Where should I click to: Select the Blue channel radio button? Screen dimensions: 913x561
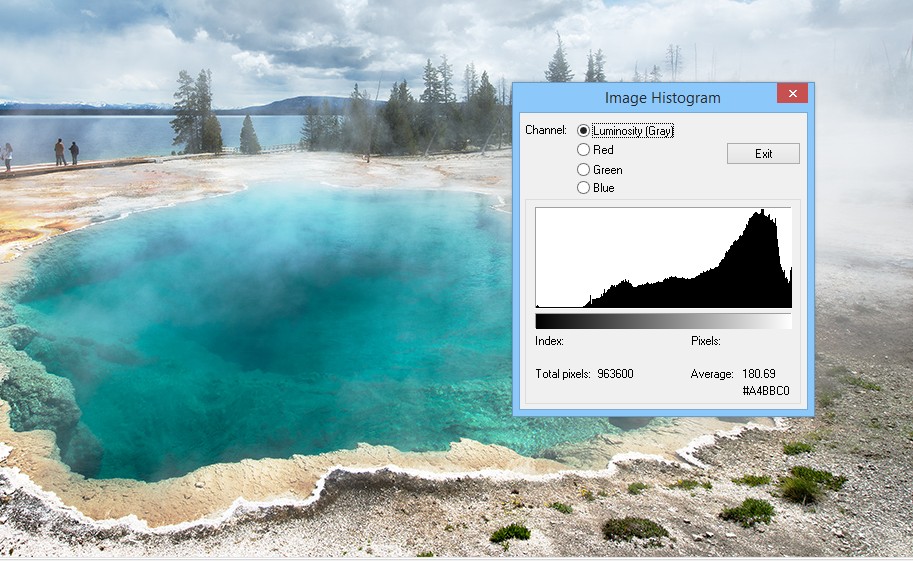point(583,188)
